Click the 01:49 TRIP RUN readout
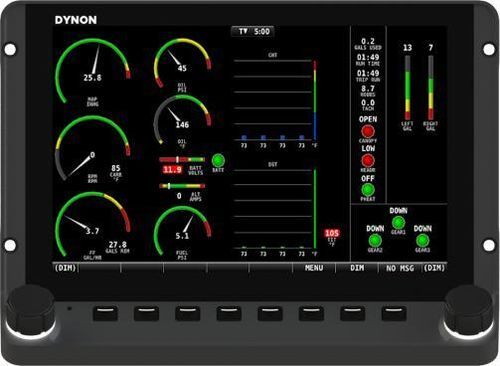Viewport: 500px width, 366px height. click(368, 76)
